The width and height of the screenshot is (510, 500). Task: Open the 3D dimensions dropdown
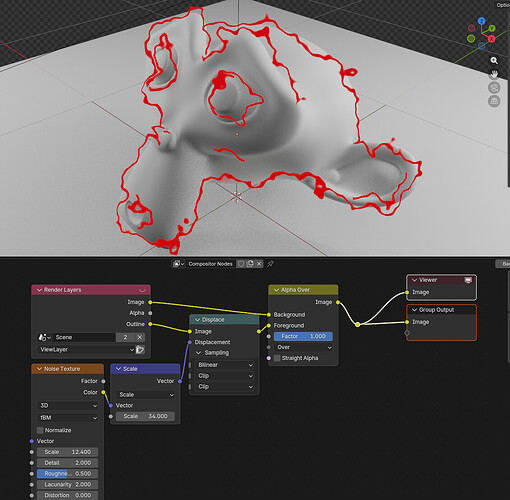(68, 405)
